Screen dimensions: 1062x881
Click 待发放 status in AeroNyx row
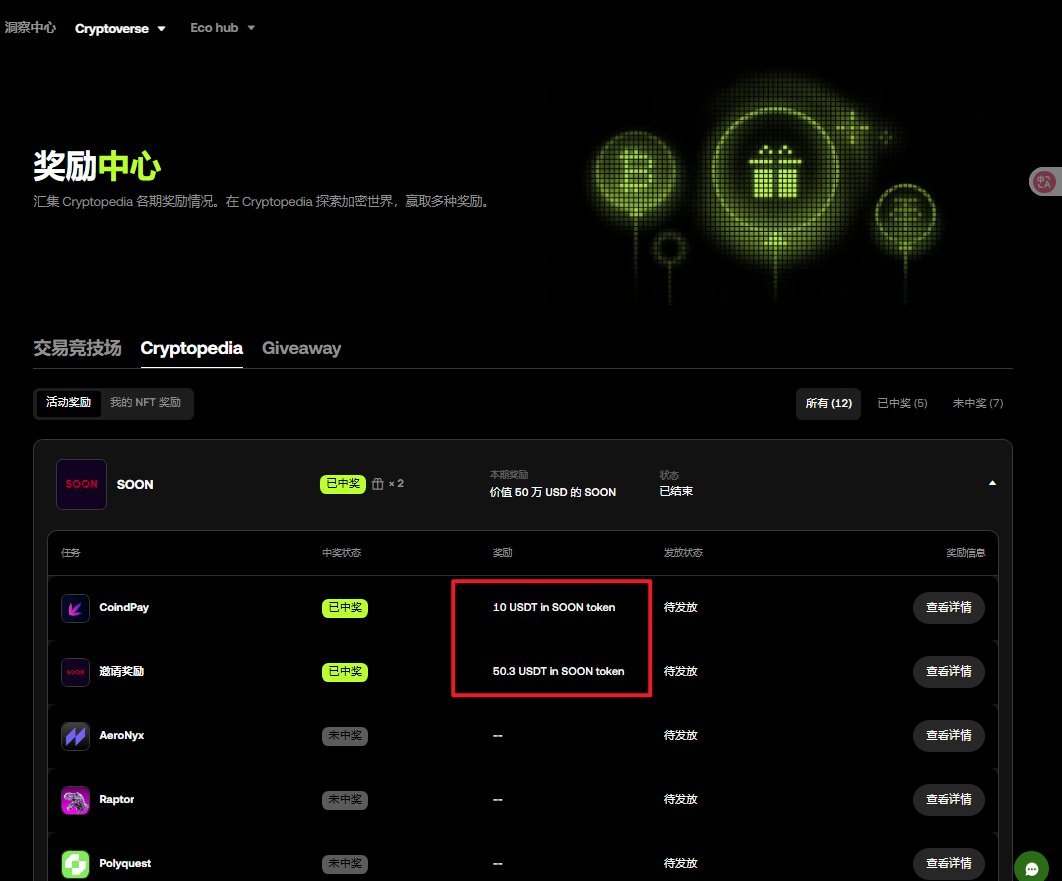(x=680, y=735)
